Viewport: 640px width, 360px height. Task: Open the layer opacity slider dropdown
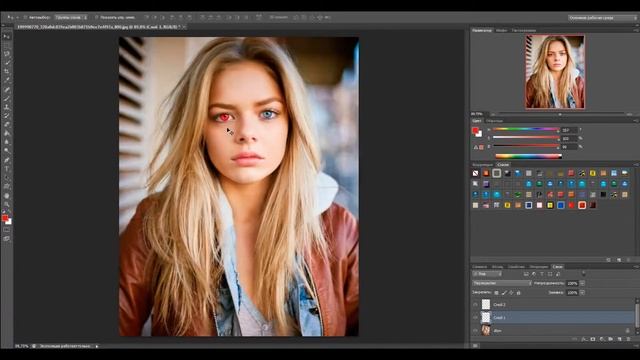click(x=582, y=283)
